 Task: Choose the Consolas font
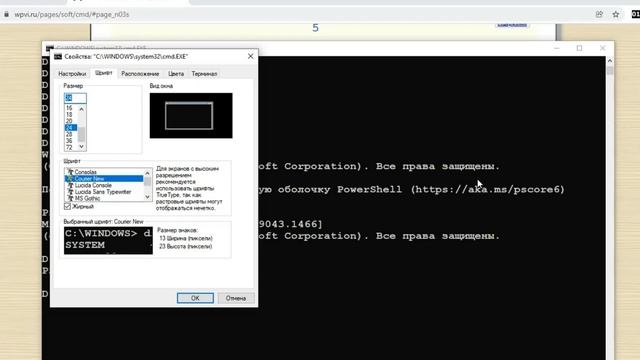86,172
